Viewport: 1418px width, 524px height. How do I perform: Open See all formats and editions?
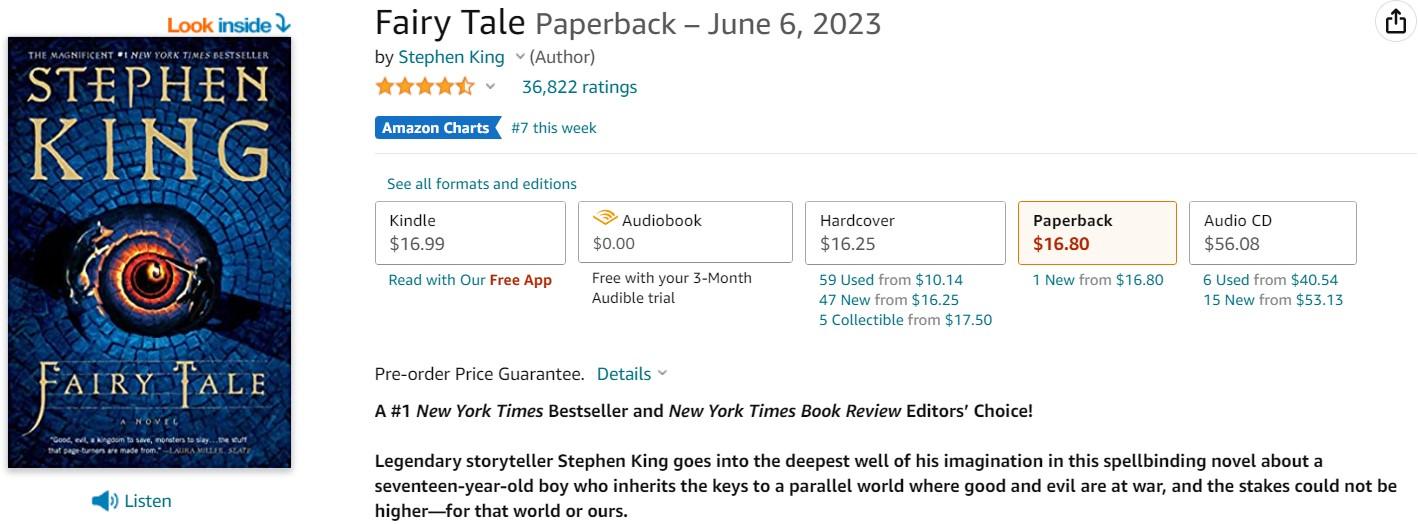(482, 184)
